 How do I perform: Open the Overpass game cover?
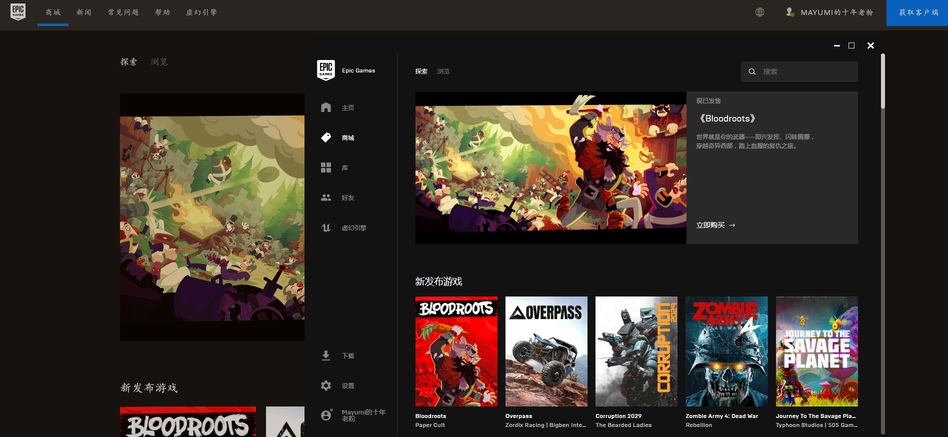(x=547, y=351)
